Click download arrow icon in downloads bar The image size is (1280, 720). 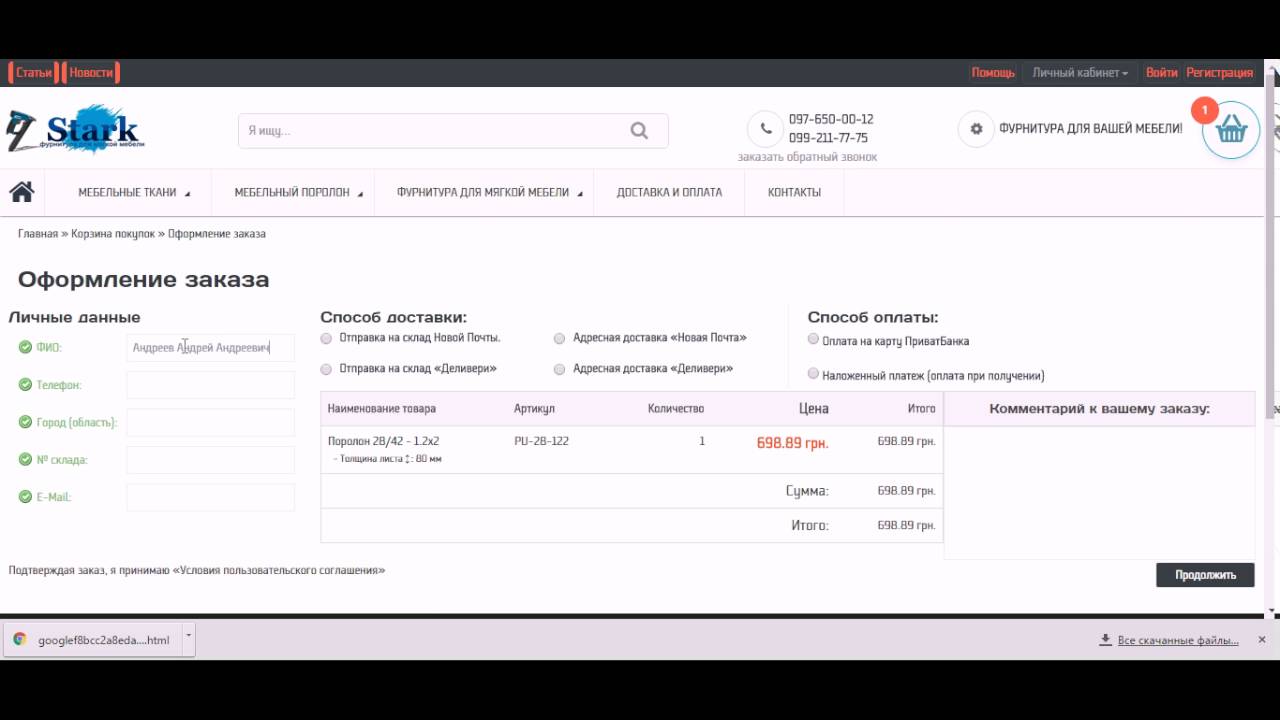tap(1105, 640)
